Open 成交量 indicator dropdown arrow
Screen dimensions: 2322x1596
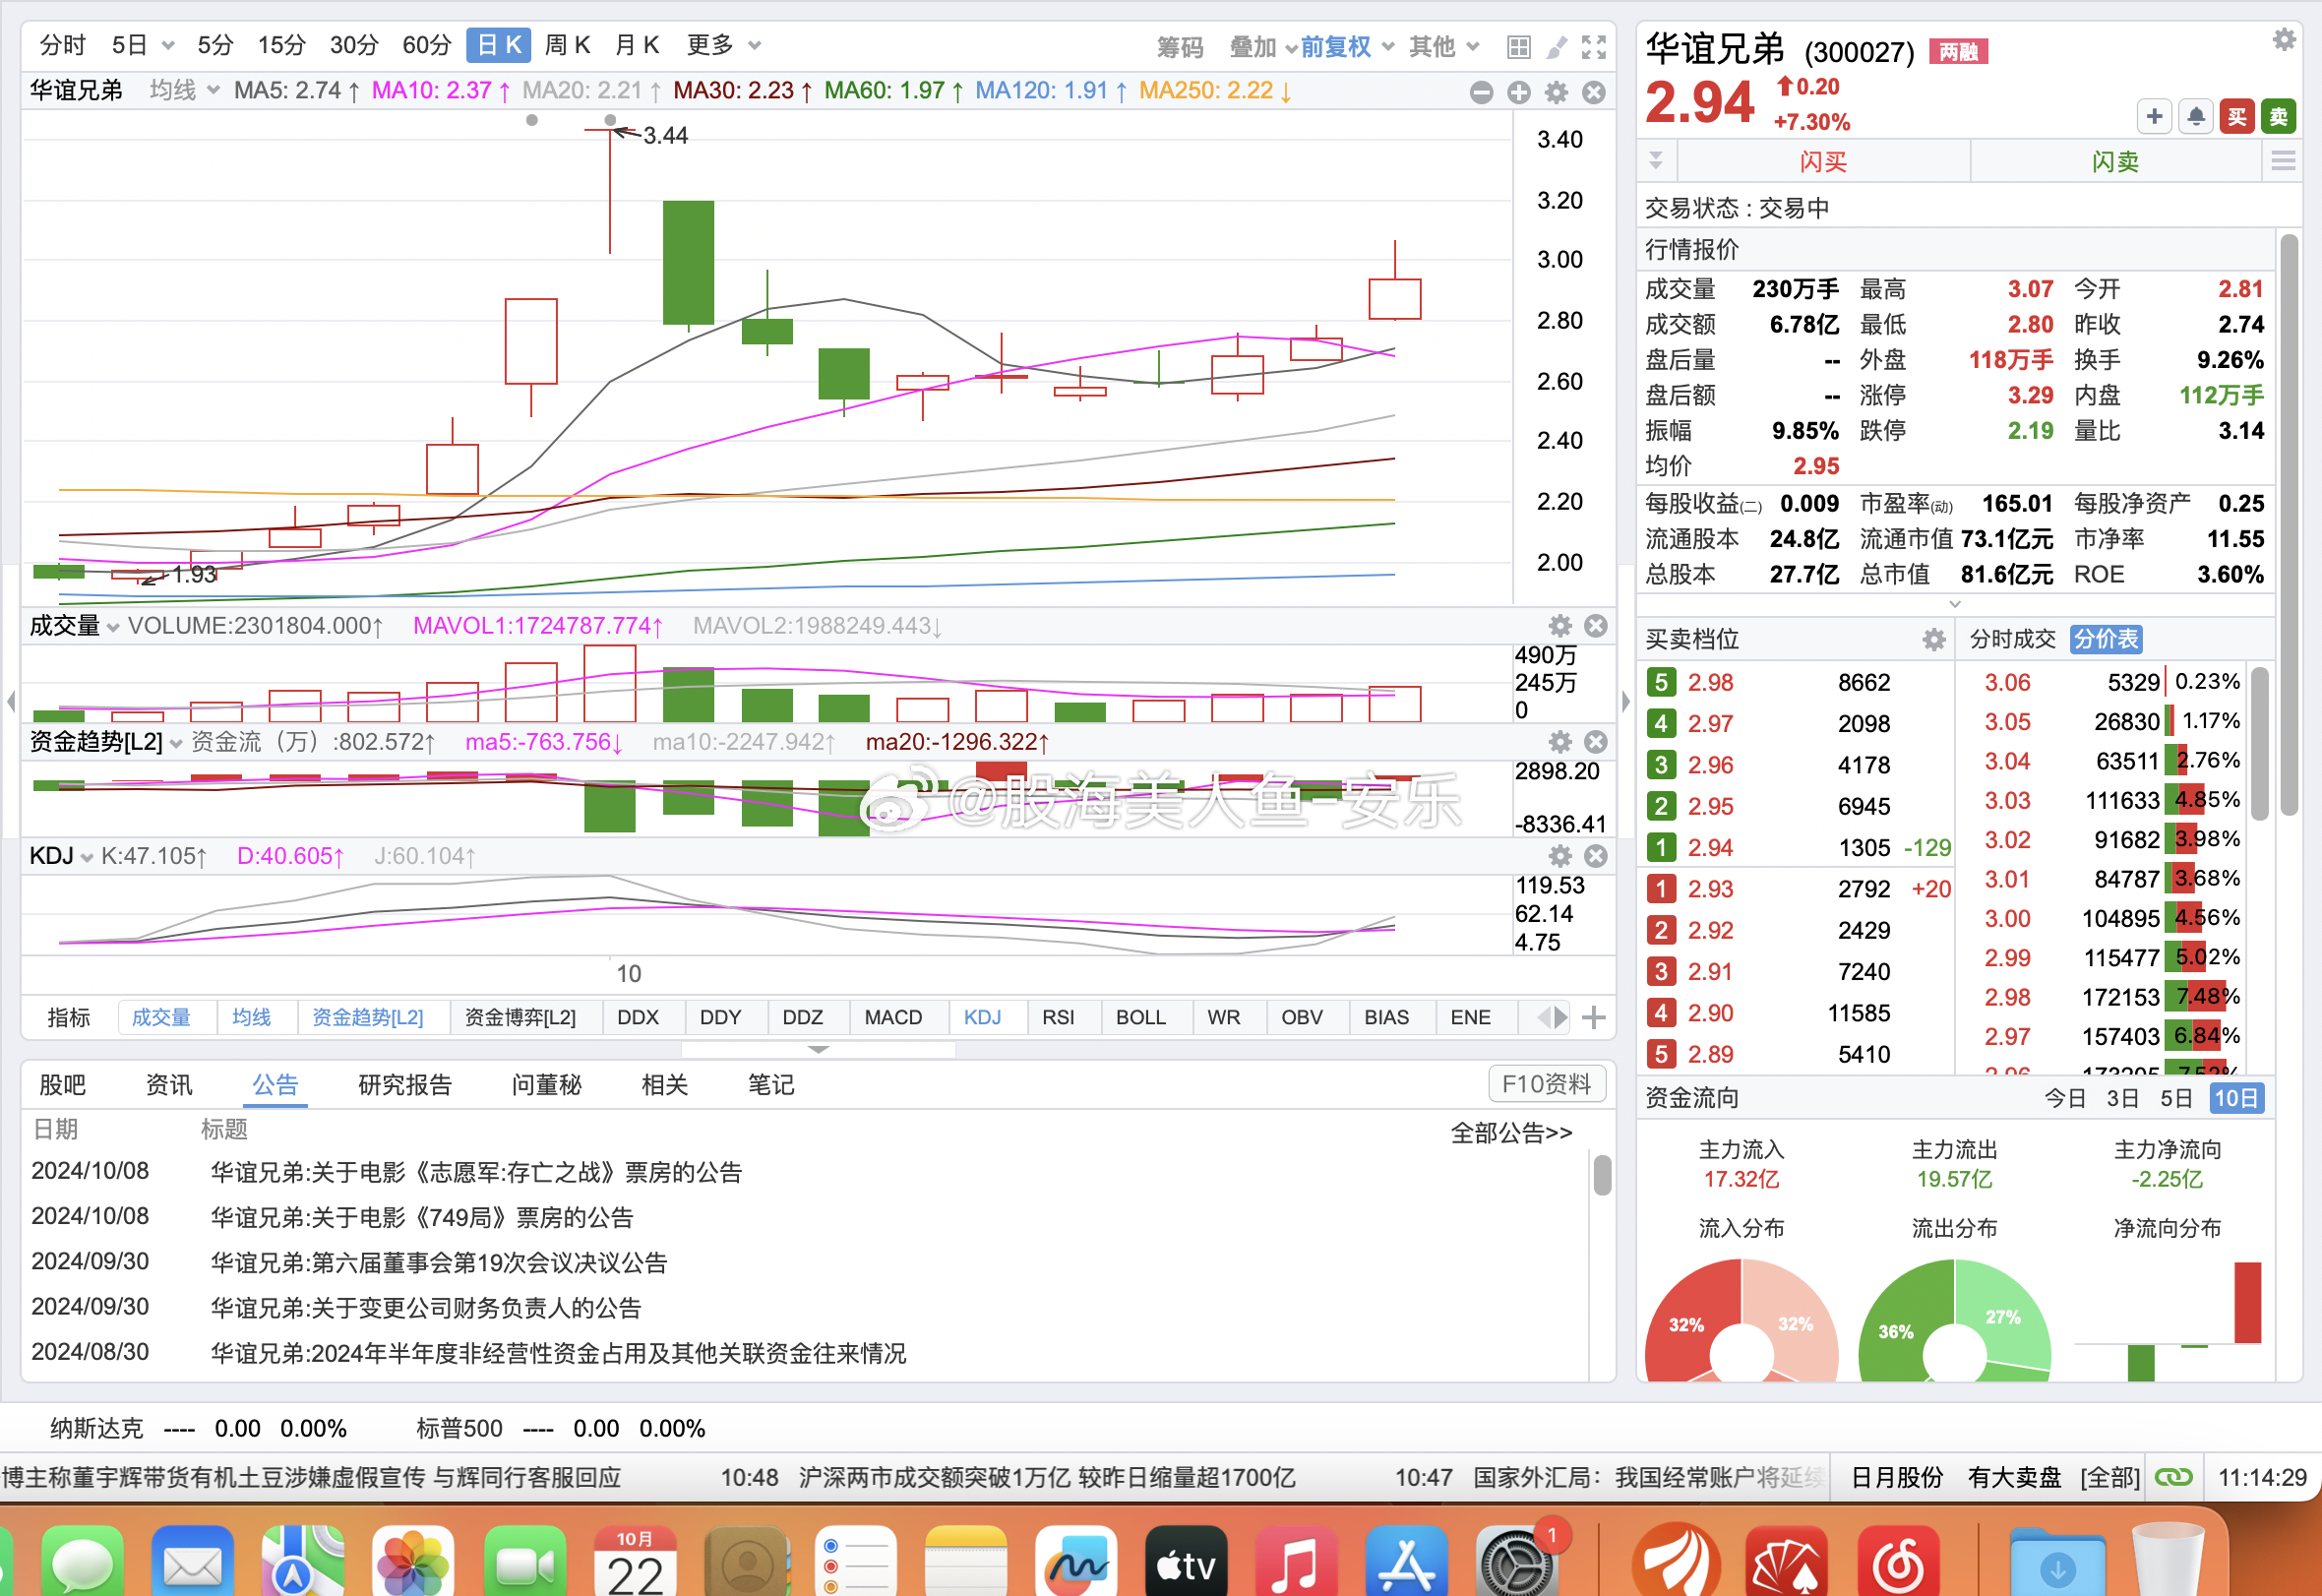(x=113, y=627)
